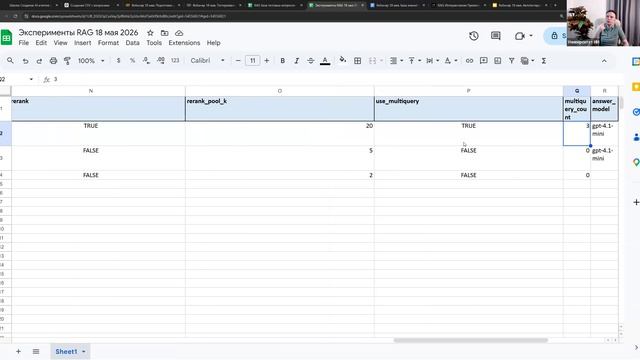Insert a comment from toolbar
The image size is (640, 360).
[x=484, y=60]
